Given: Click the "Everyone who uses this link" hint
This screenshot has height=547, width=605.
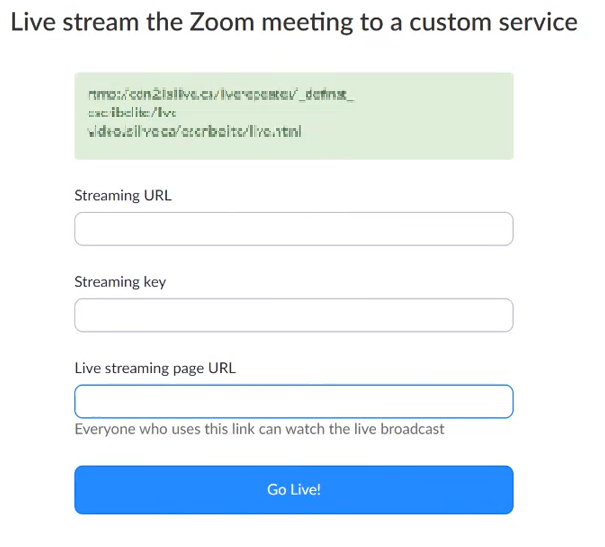Looking at the screenshot, I should pos(259,430).
